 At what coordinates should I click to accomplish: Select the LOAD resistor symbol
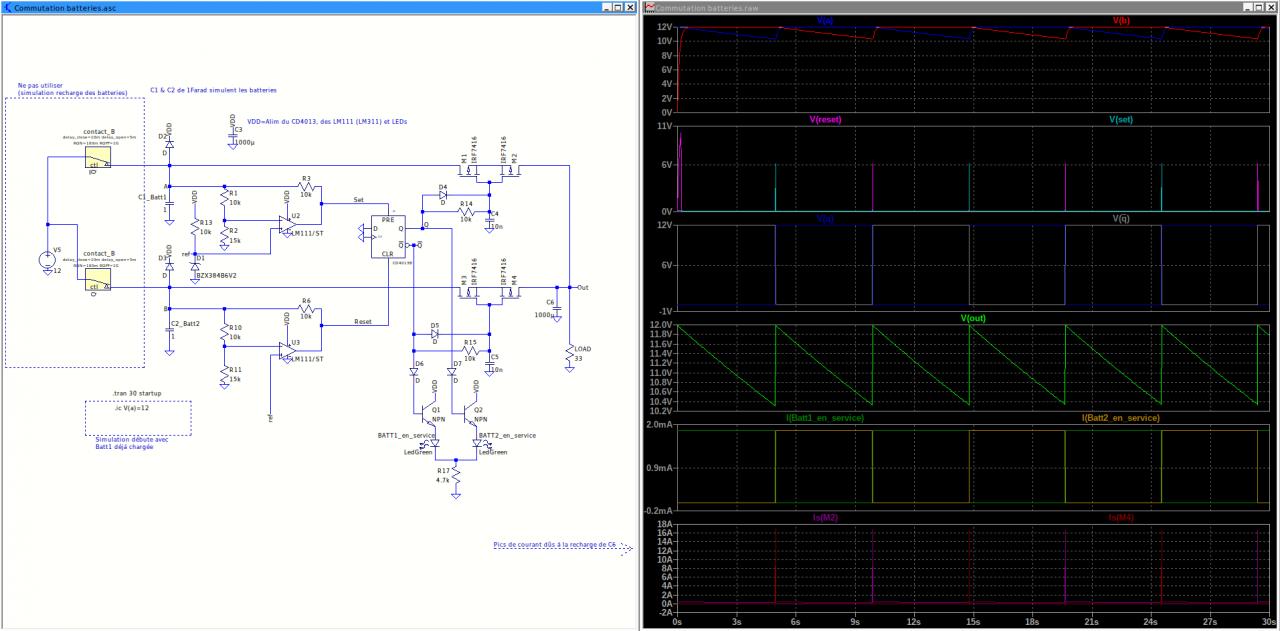569,355
